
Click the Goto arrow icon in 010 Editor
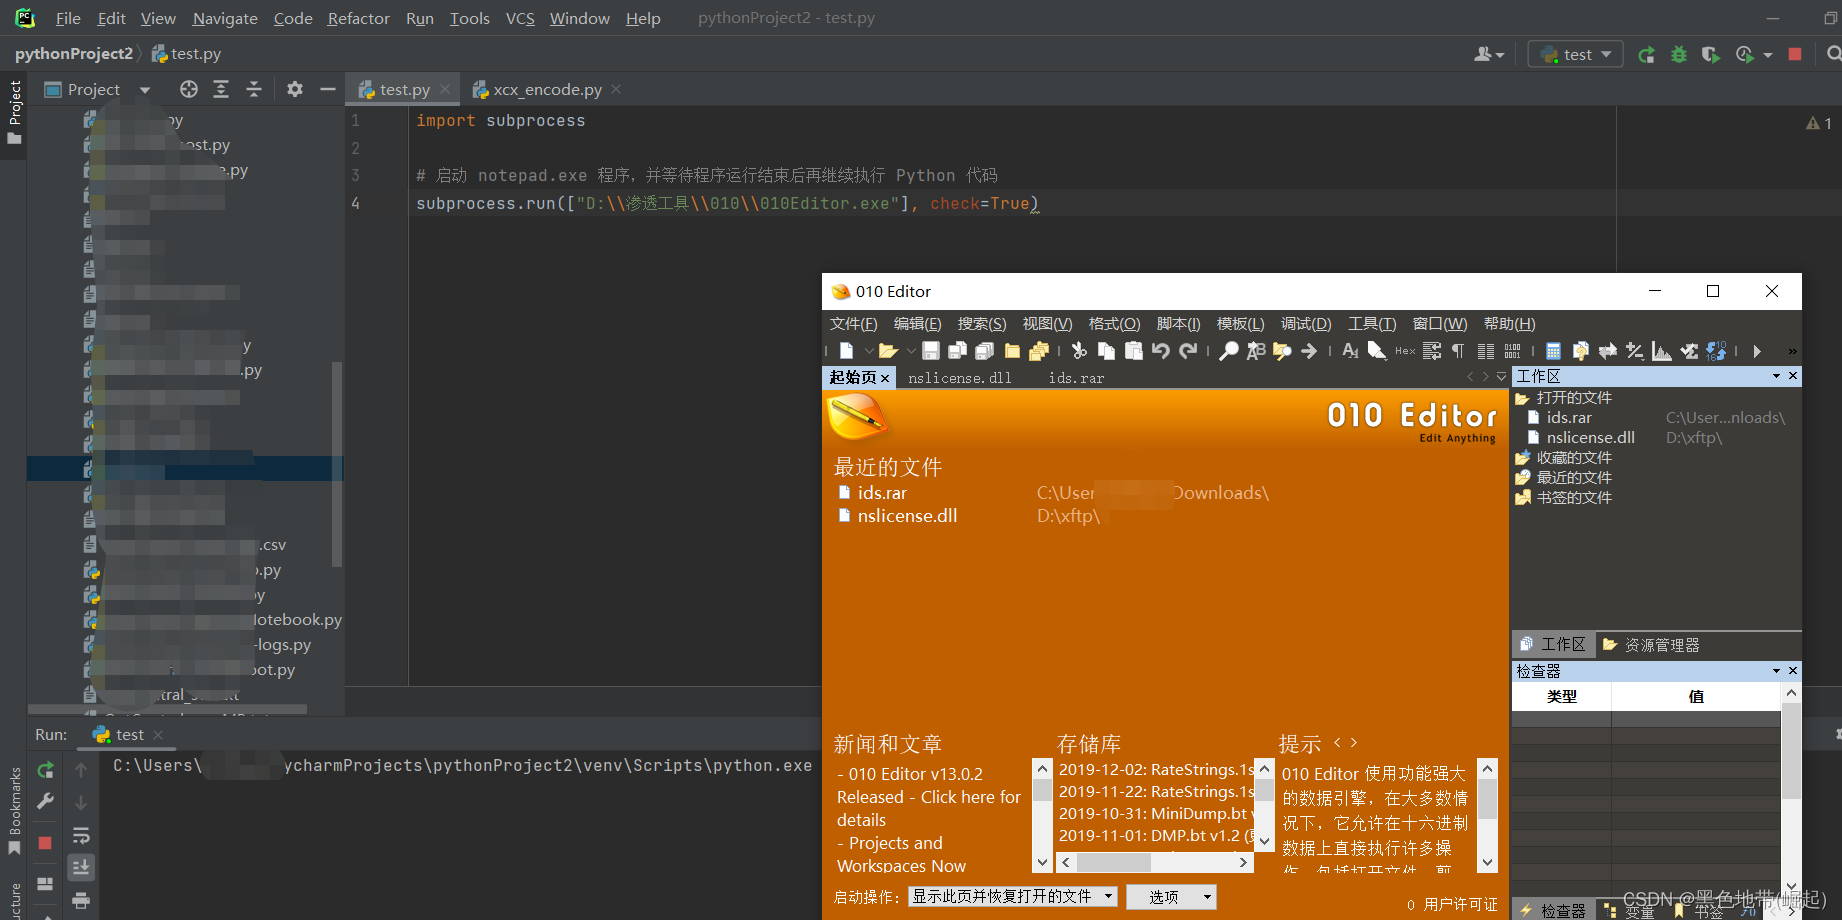1309,351
